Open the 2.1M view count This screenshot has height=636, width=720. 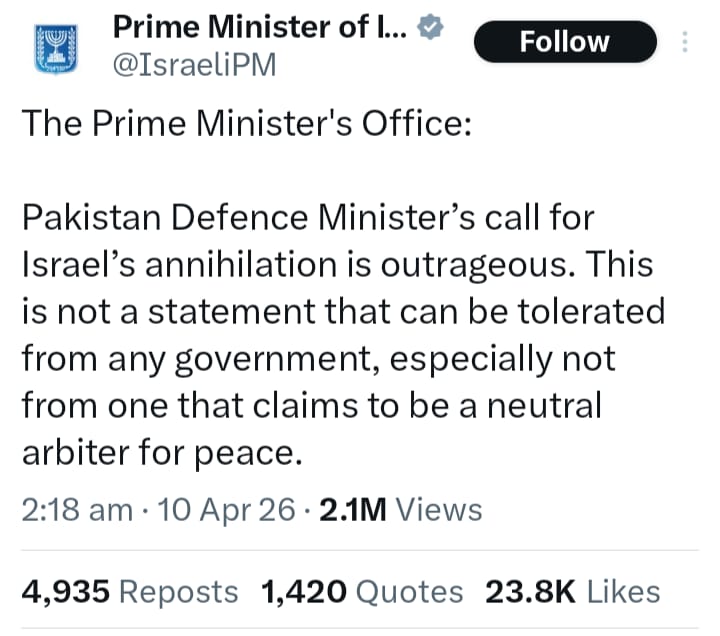[x=353, y=509]
